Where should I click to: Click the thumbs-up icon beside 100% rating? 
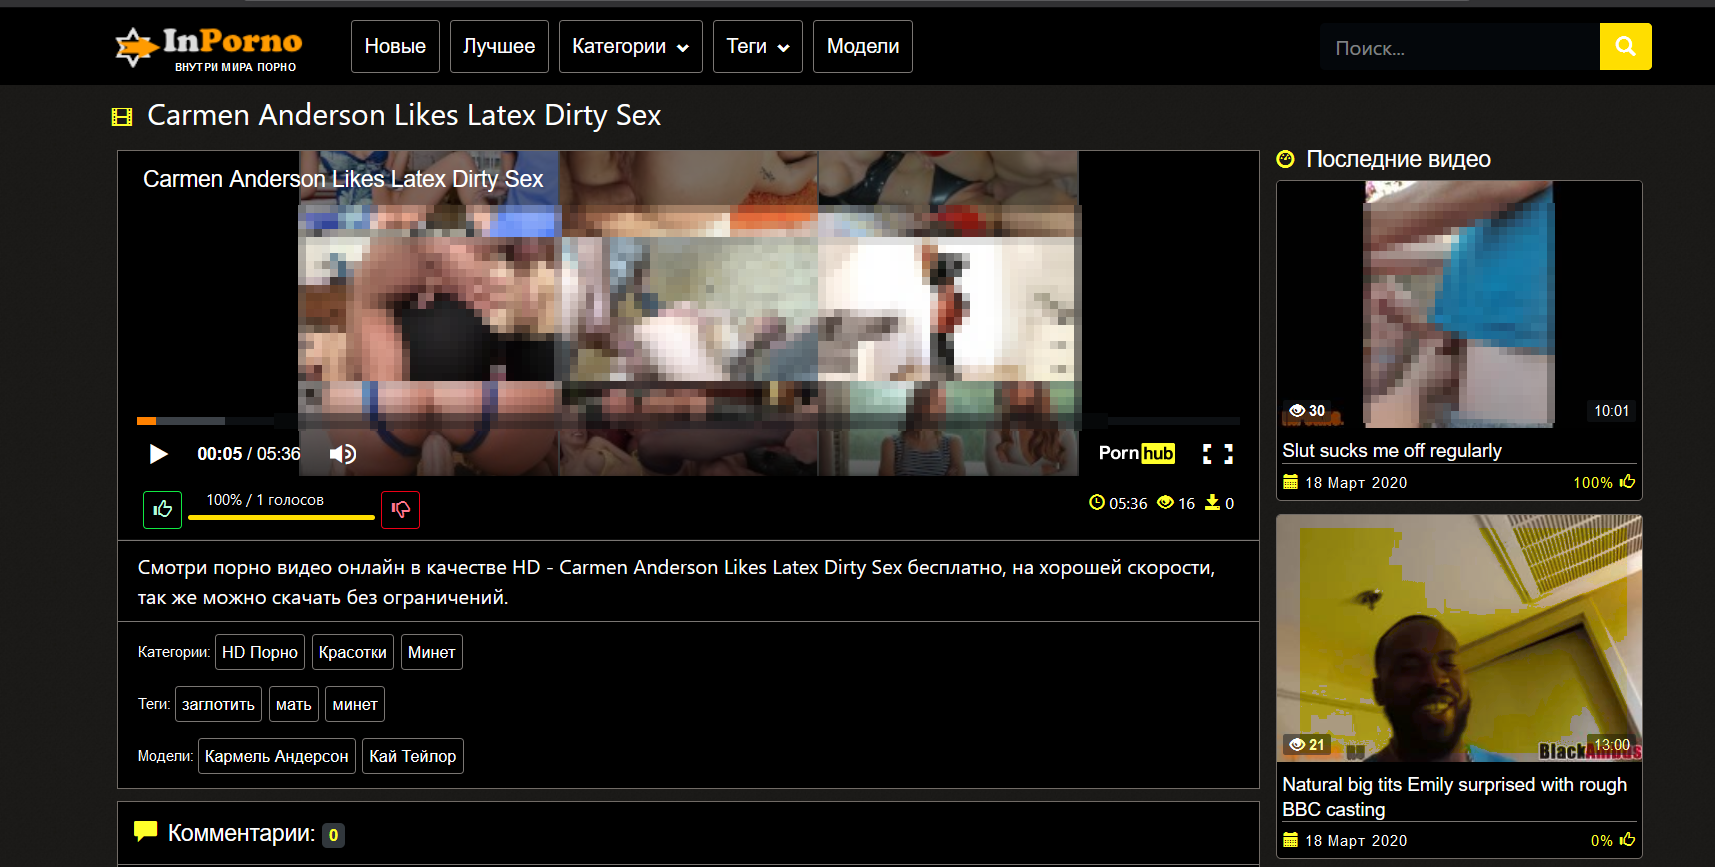click(x=1627, y=482)
